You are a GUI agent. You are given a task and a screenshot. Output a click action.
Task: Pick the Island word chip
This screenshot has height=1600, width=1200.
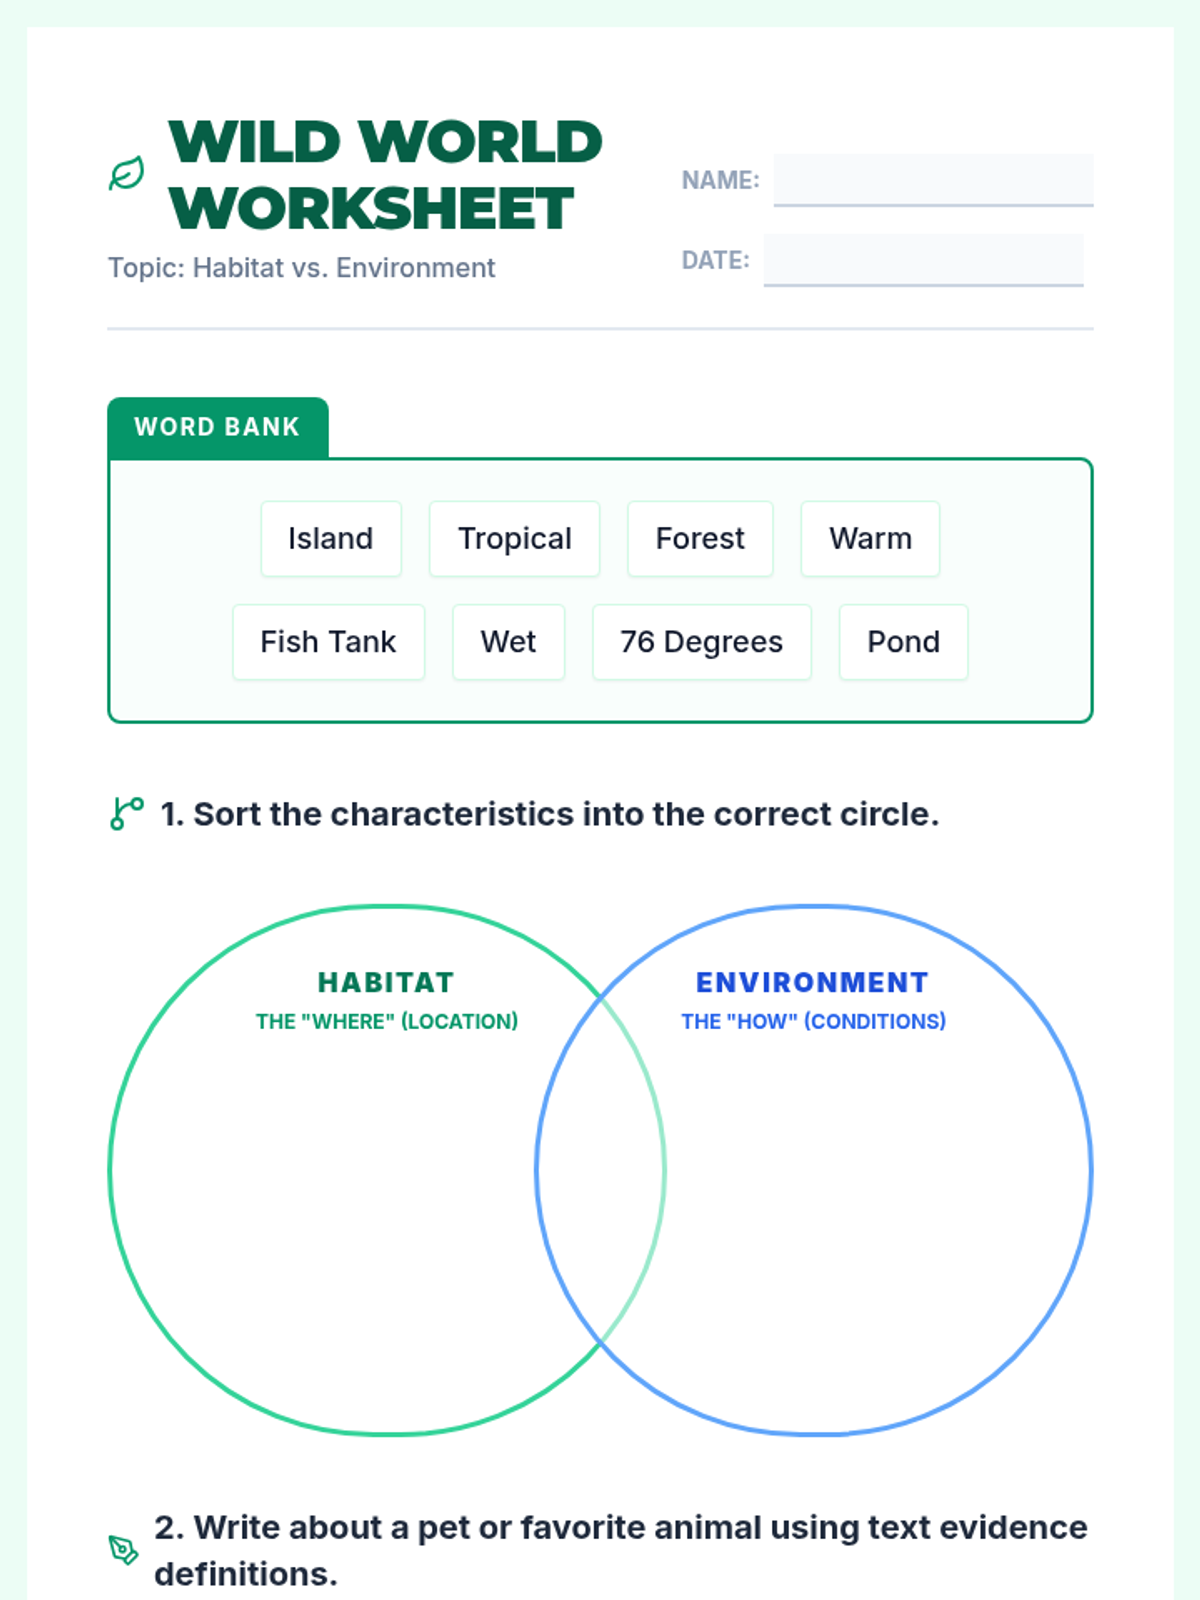click(330, 539)
